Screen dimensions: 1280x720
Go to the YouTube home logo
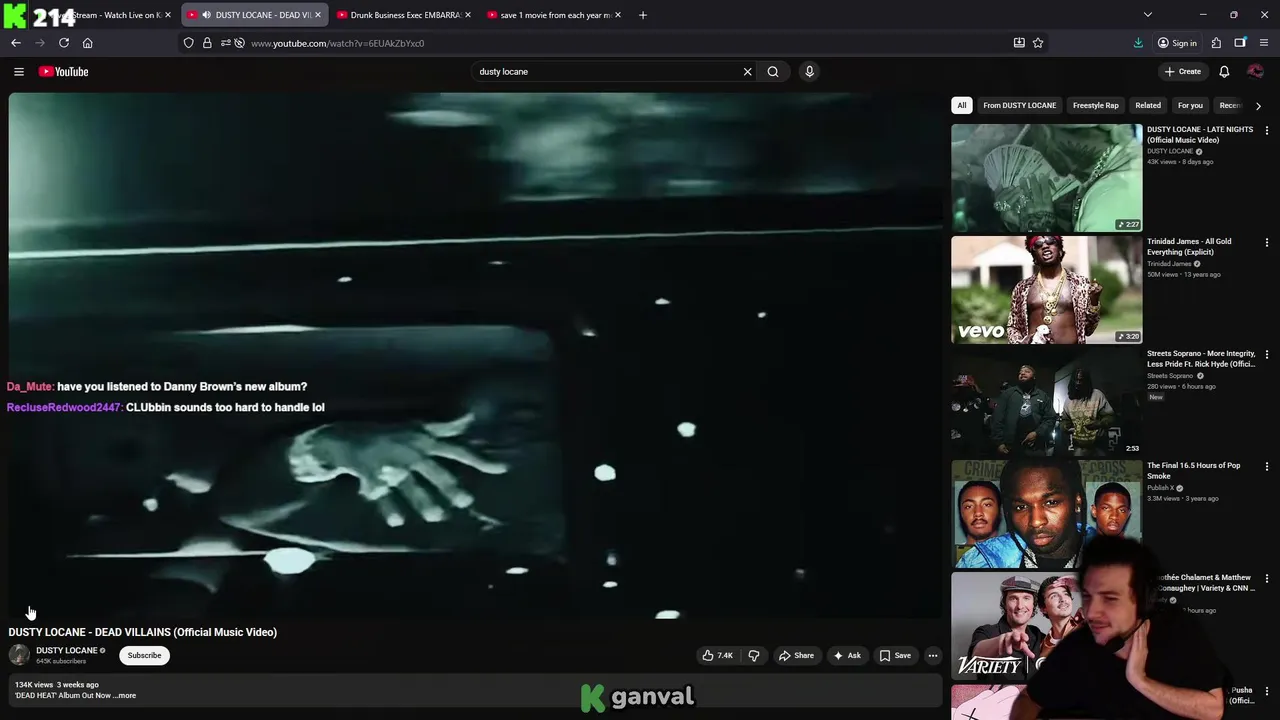tap(63, 71)
